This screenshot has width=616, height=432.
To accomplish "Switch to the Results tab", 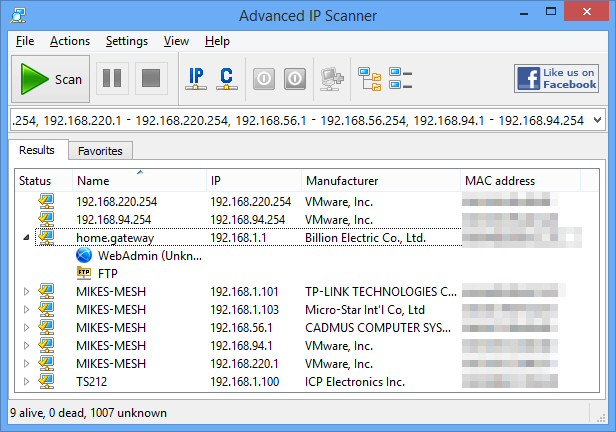I will (x=37, y=150).
